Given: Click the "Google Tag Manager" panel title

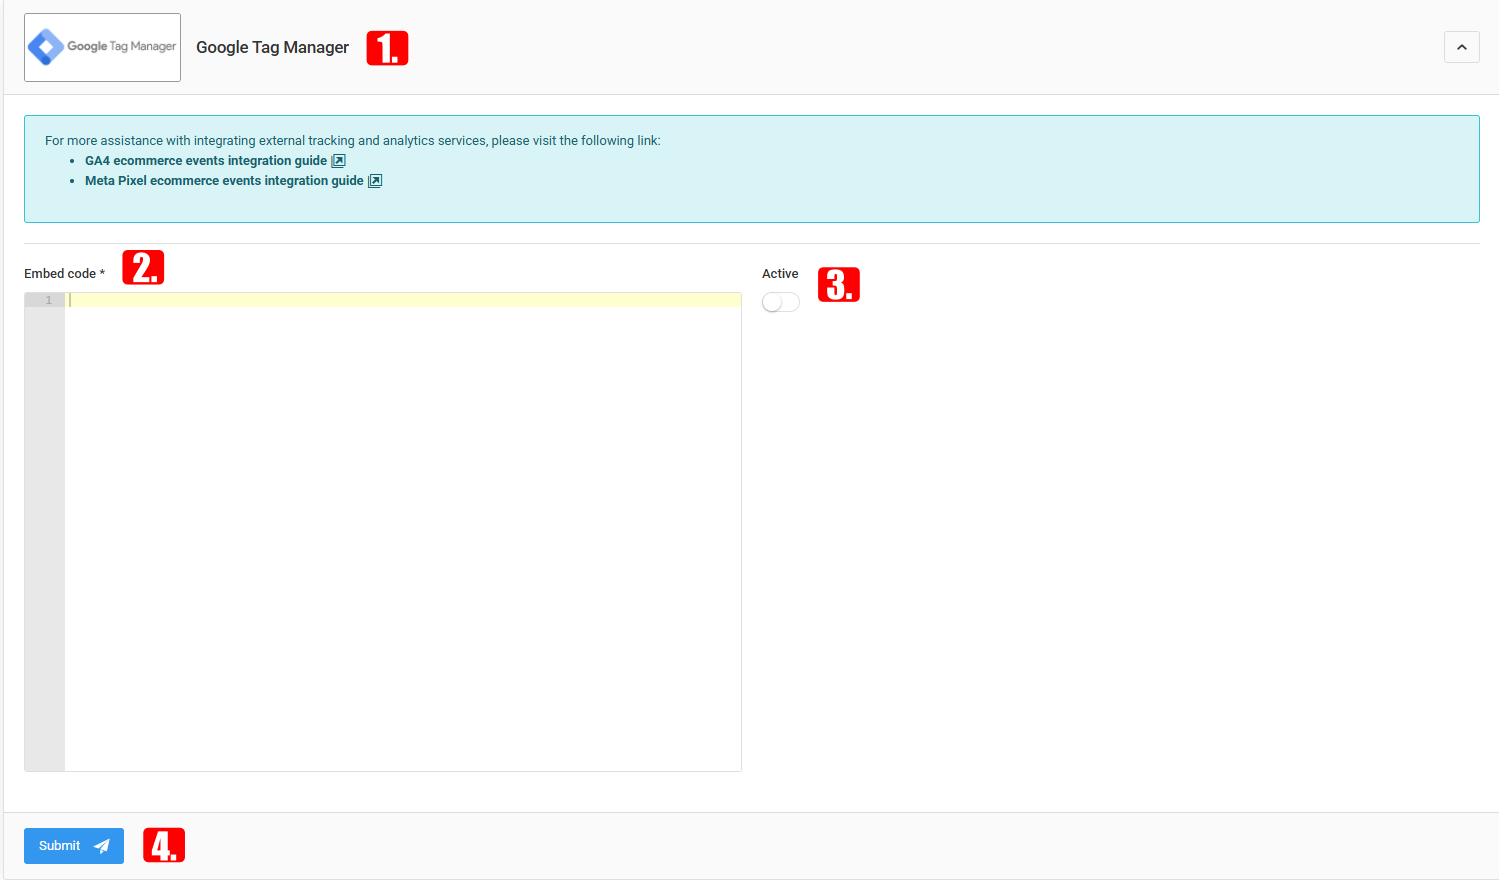Looking at the screenshot, I should [272, 47].
